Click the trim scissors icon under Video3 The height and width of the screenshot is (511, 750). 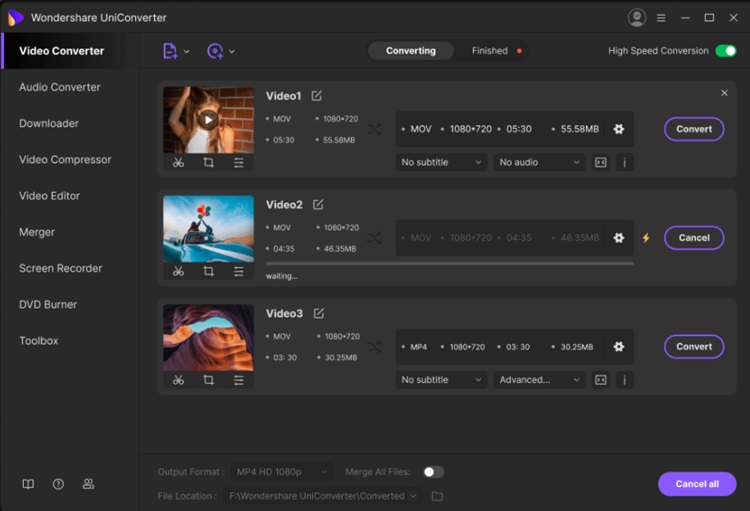(x=178, y=380)
